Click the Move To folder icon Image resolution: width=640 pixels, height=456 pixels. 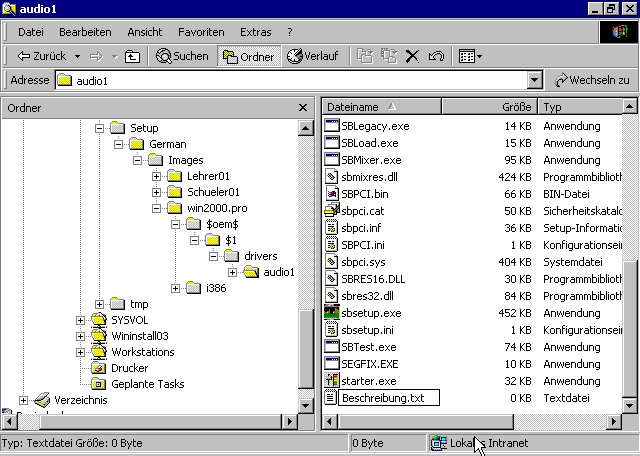pyautogui.click(x=365, y=56)
